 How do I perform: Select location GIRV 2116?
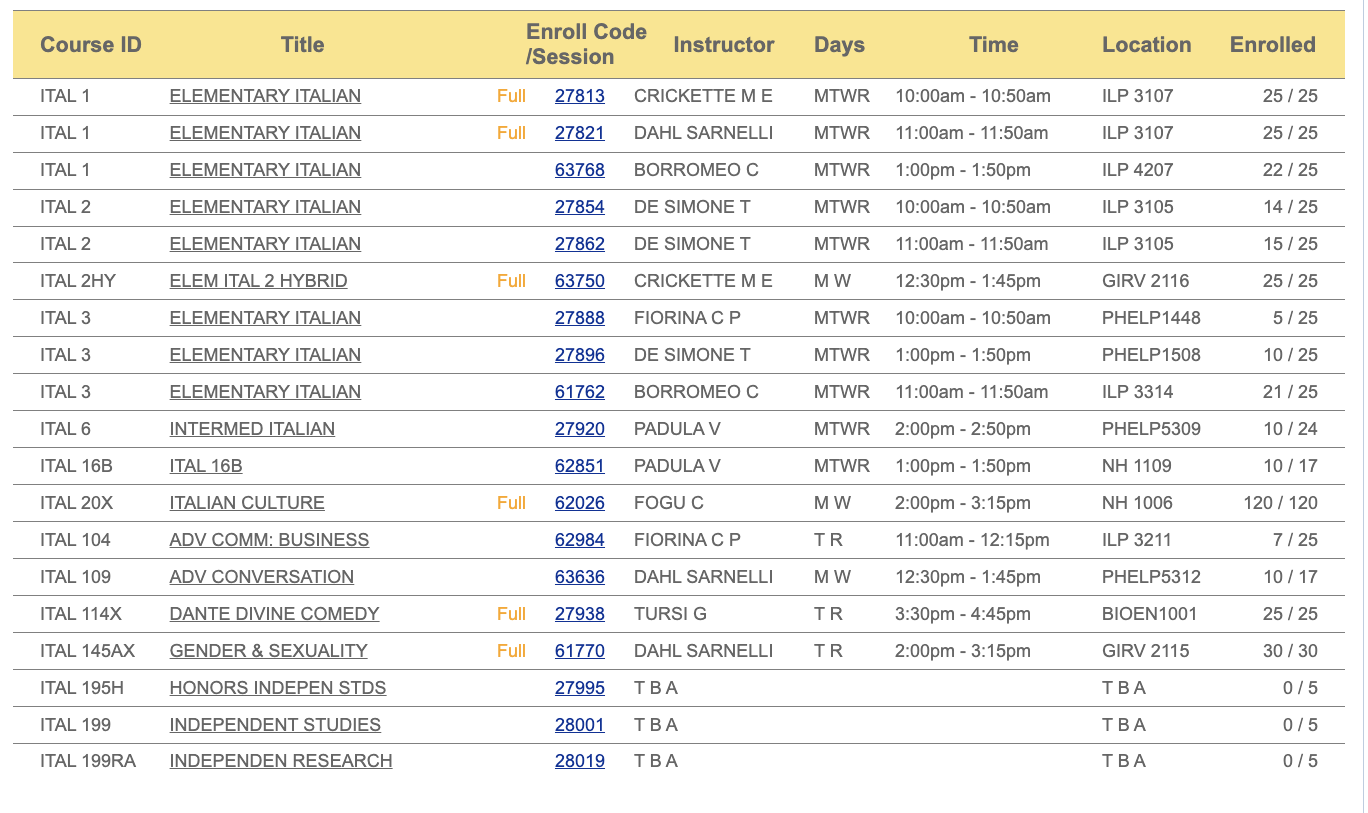click(x=1146, y=281)
